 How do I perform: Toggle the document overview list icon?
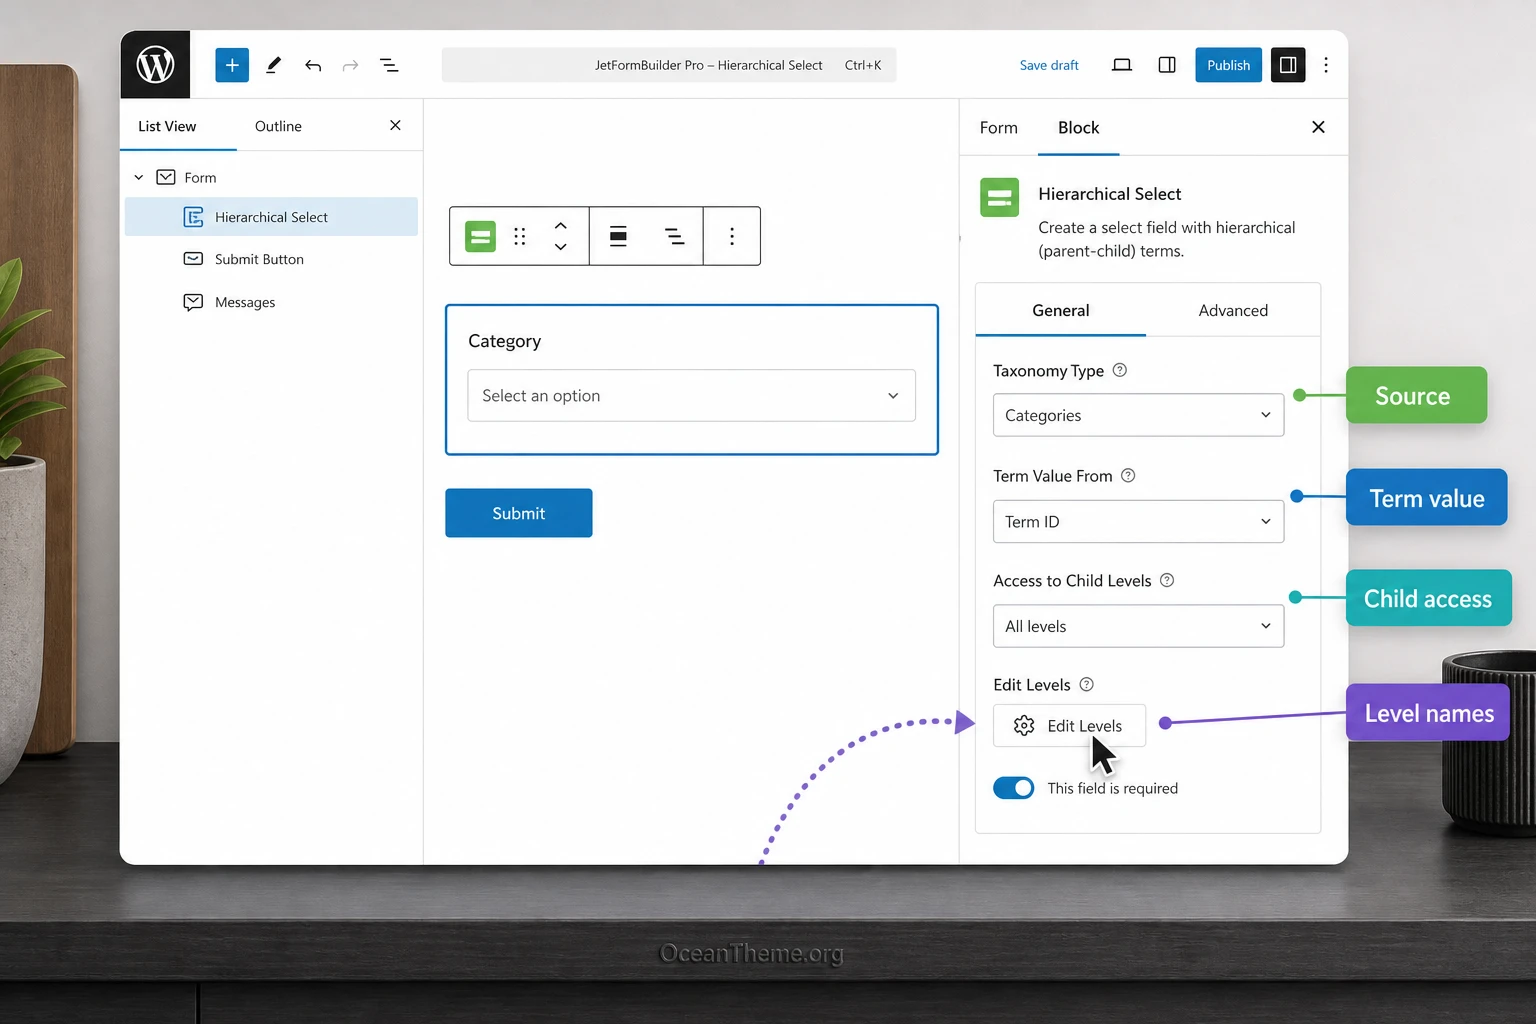point(389,65)
